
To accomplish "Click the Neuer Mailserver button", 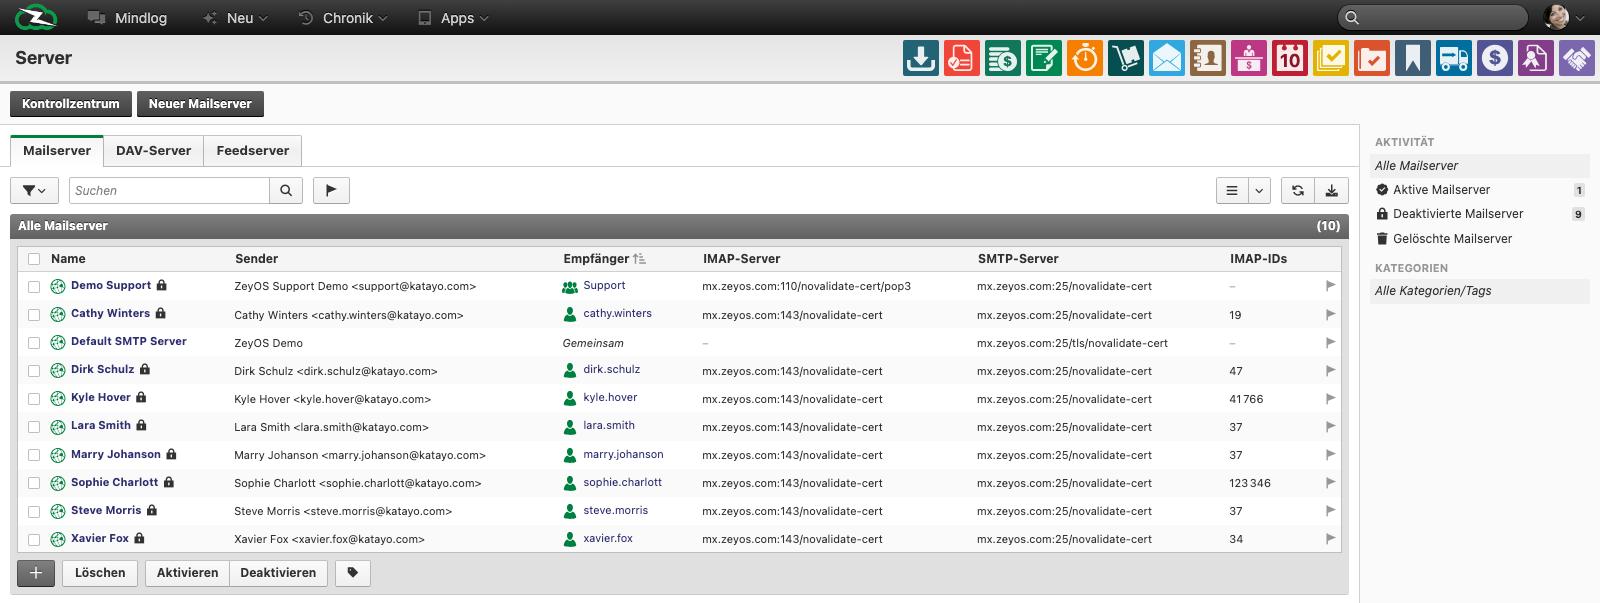I will pyautogui.click(x=200, y=104).
